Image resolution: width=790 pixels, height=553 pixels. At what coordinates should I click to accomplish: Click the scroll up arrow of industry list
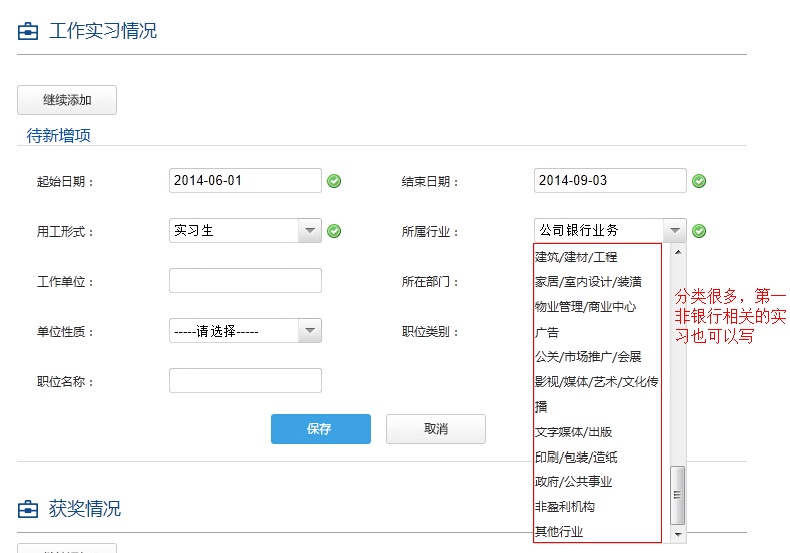(x=678, y=252)
